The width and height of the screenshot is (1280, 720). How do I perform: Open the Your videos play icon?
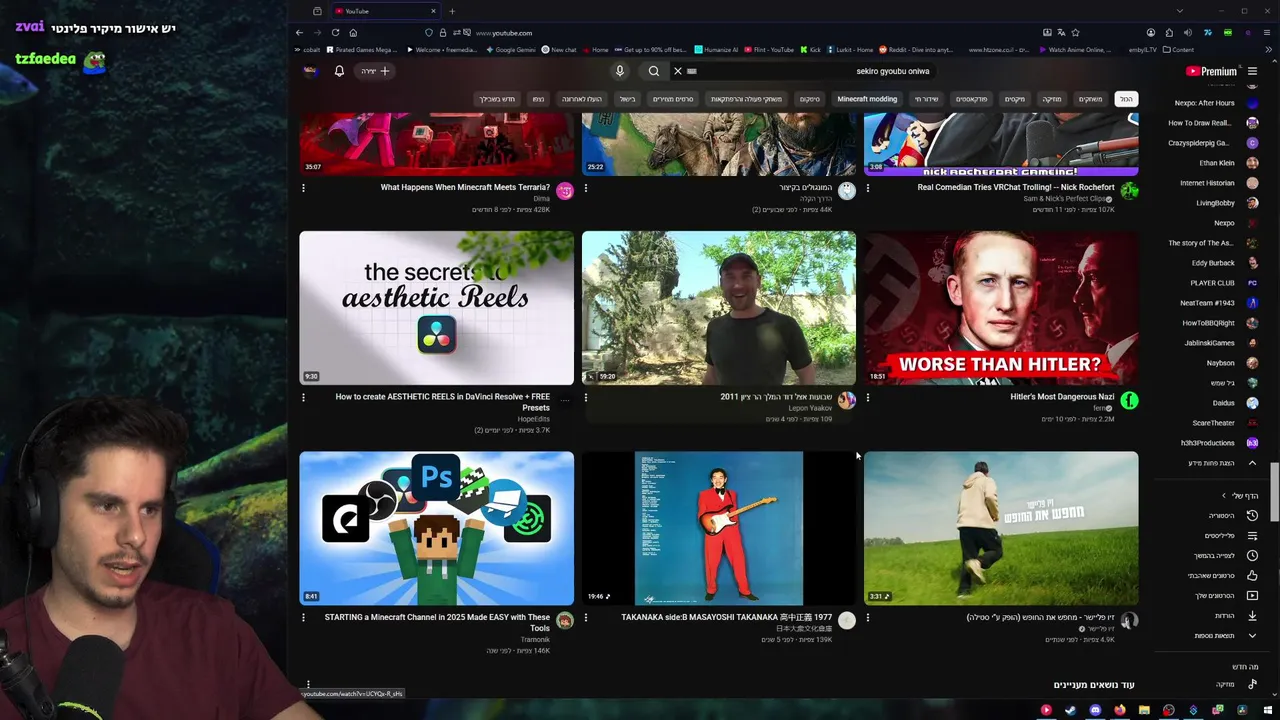pos(1252,596)
